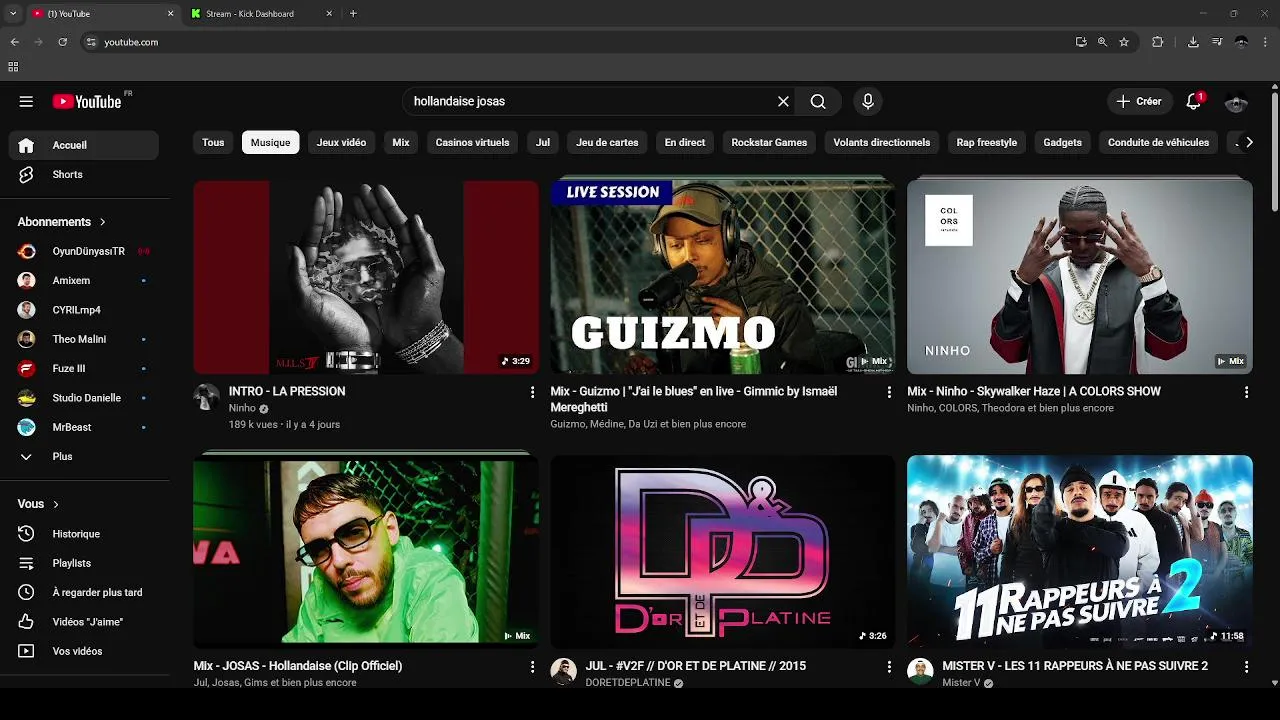The width and height of the screenshot is (1280, 720).
Task: Open Historique in sidebar
Action: pos(84,534)
